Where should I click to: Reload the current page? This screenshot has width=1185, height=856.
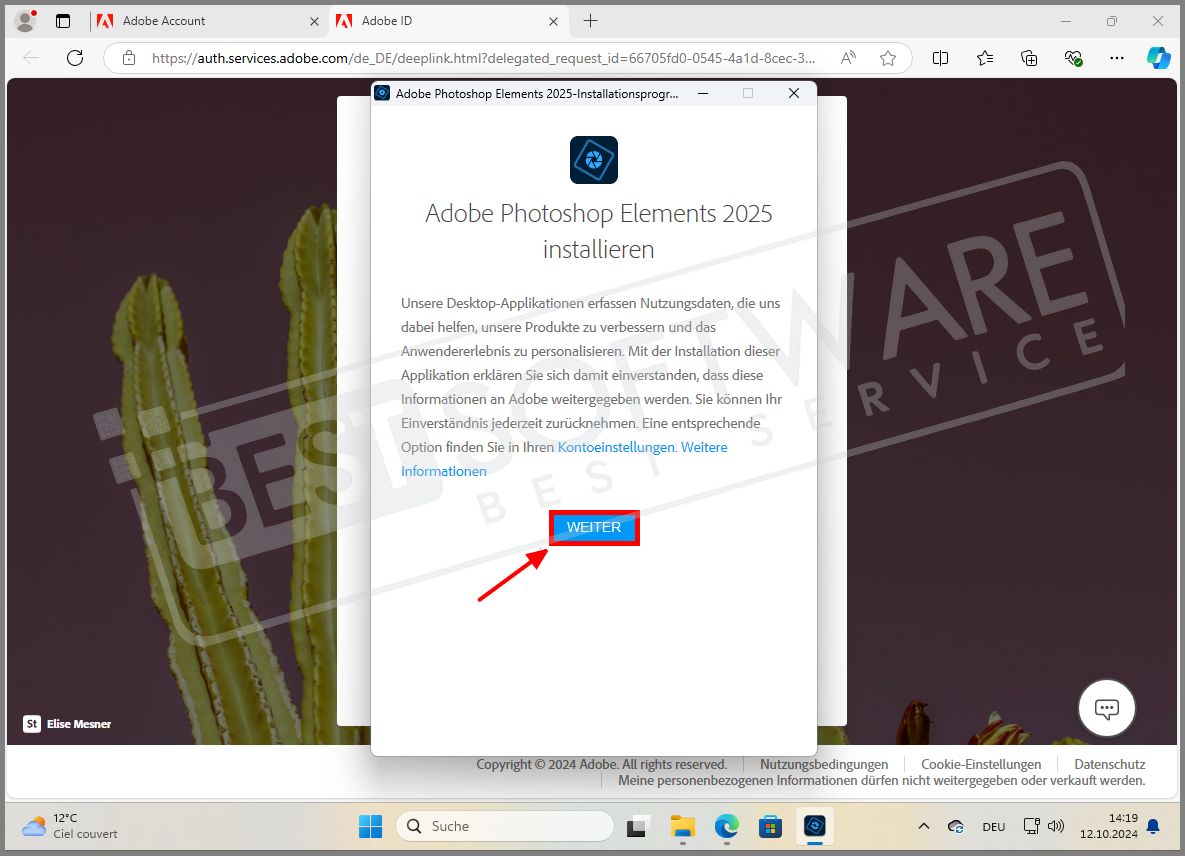tap(75, 58)
